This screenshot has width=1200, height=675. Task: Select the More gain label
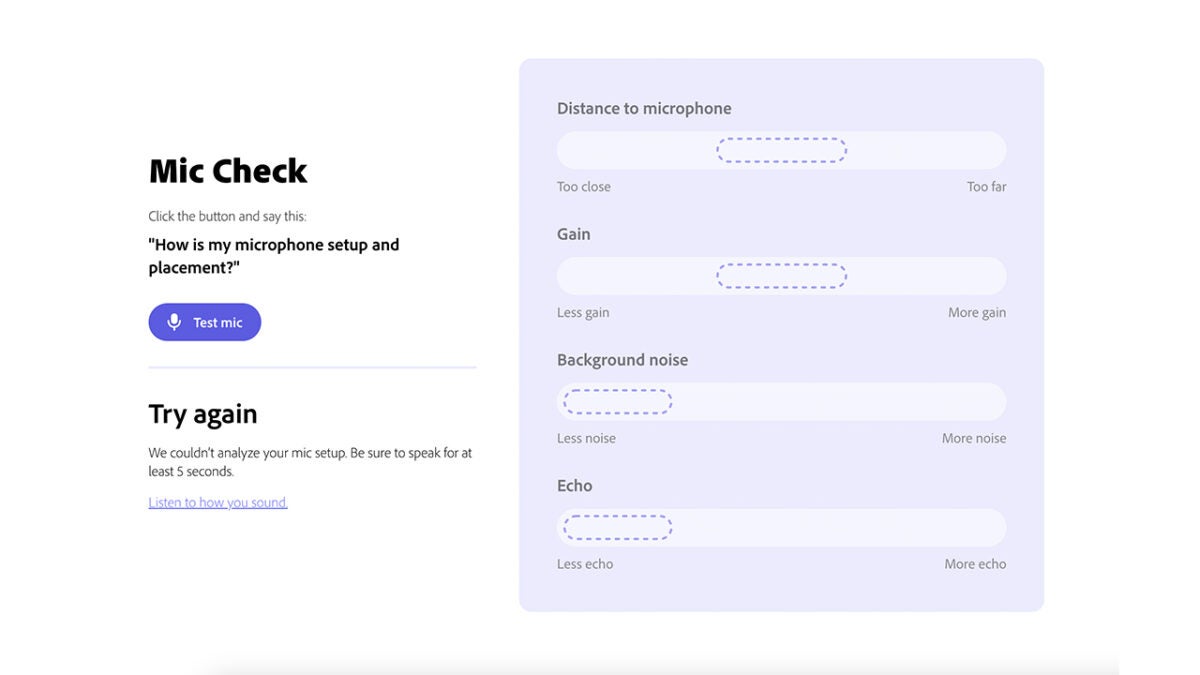tap(977, 313)
